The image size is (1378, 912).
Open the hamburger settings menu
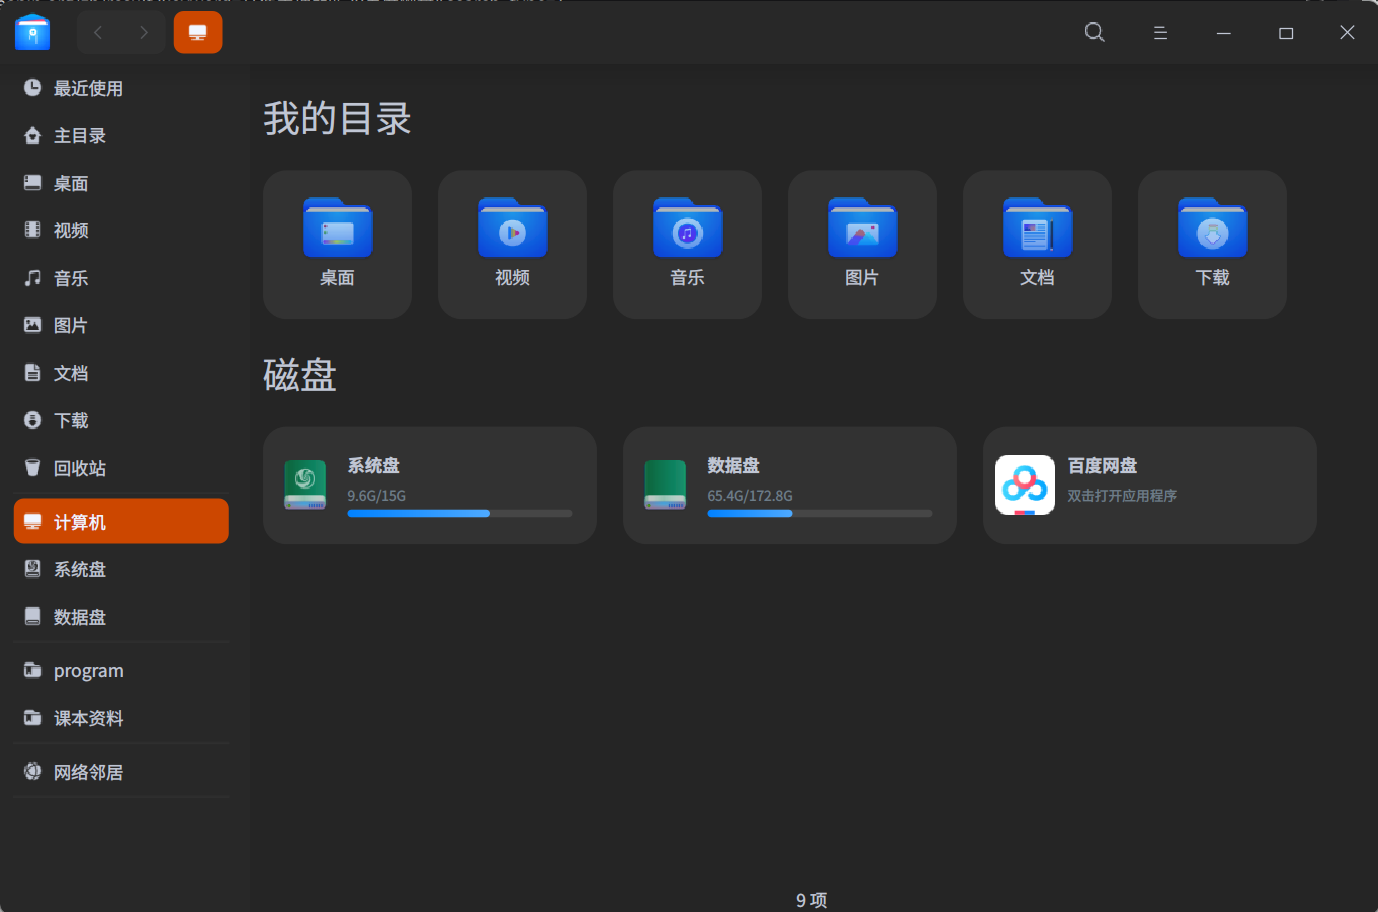click(x=1160, y=32)
